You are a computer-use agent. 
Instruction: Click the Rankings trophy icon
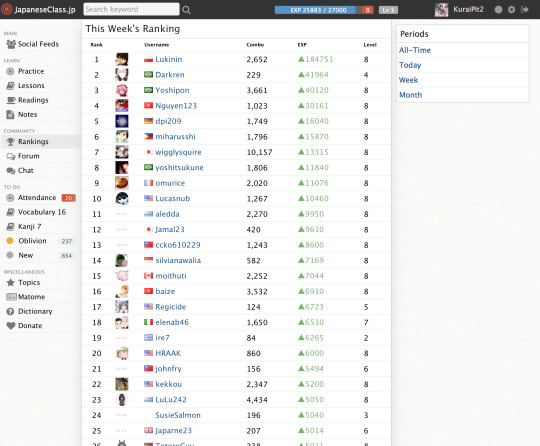11,142
